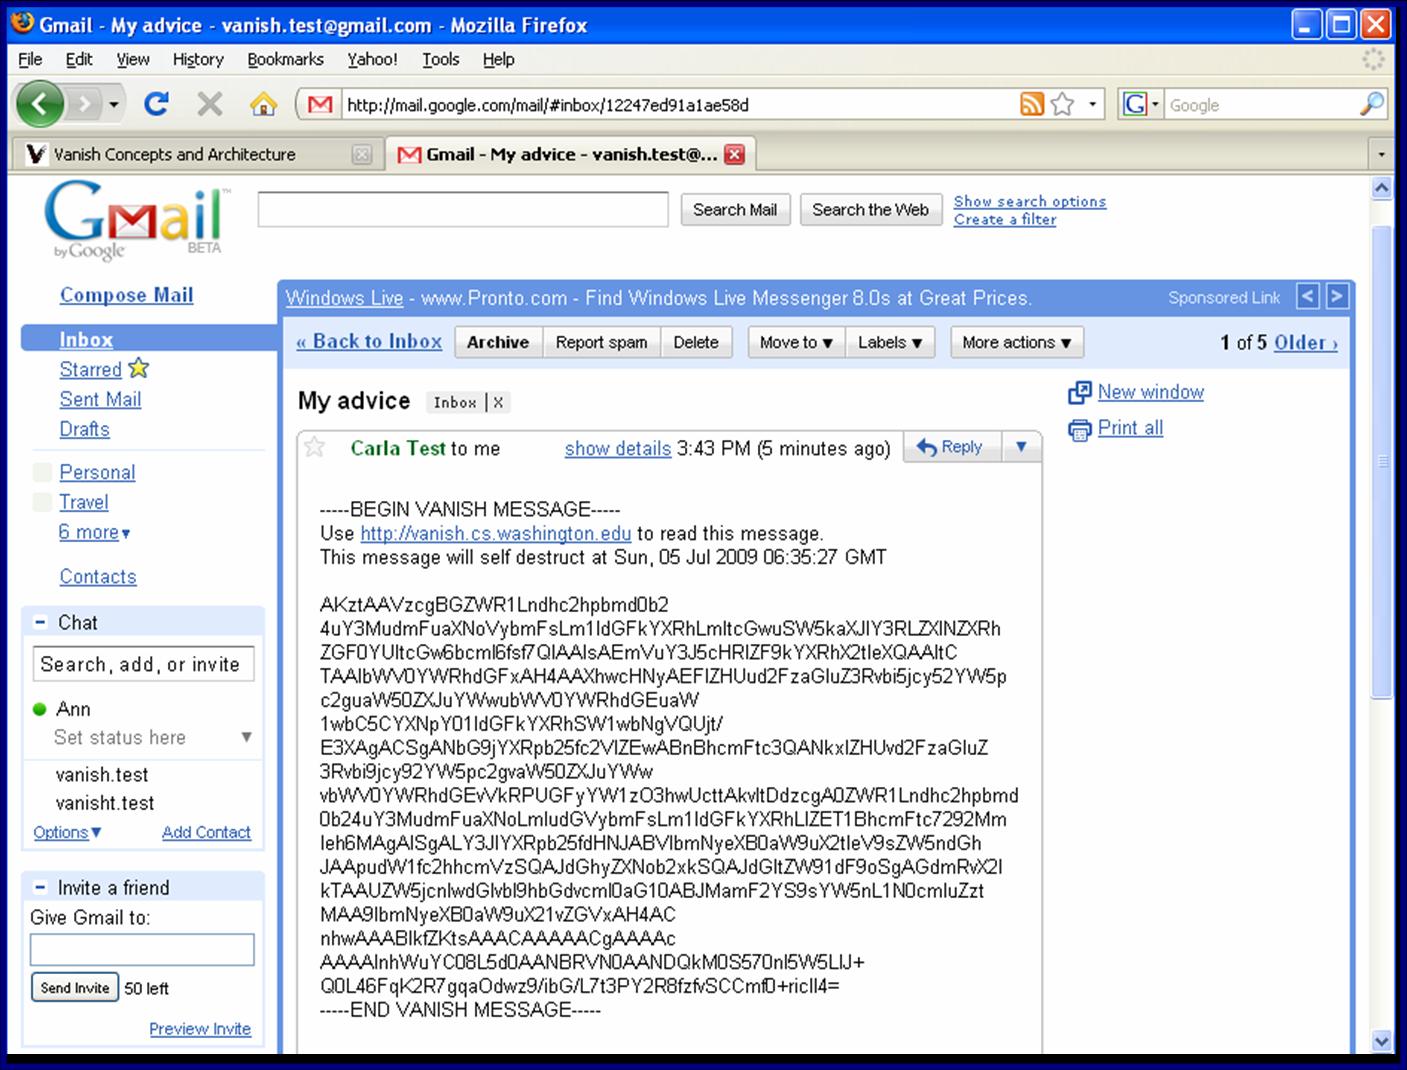
Task: Open the More actions dropdown
Action: point(1016,342)
